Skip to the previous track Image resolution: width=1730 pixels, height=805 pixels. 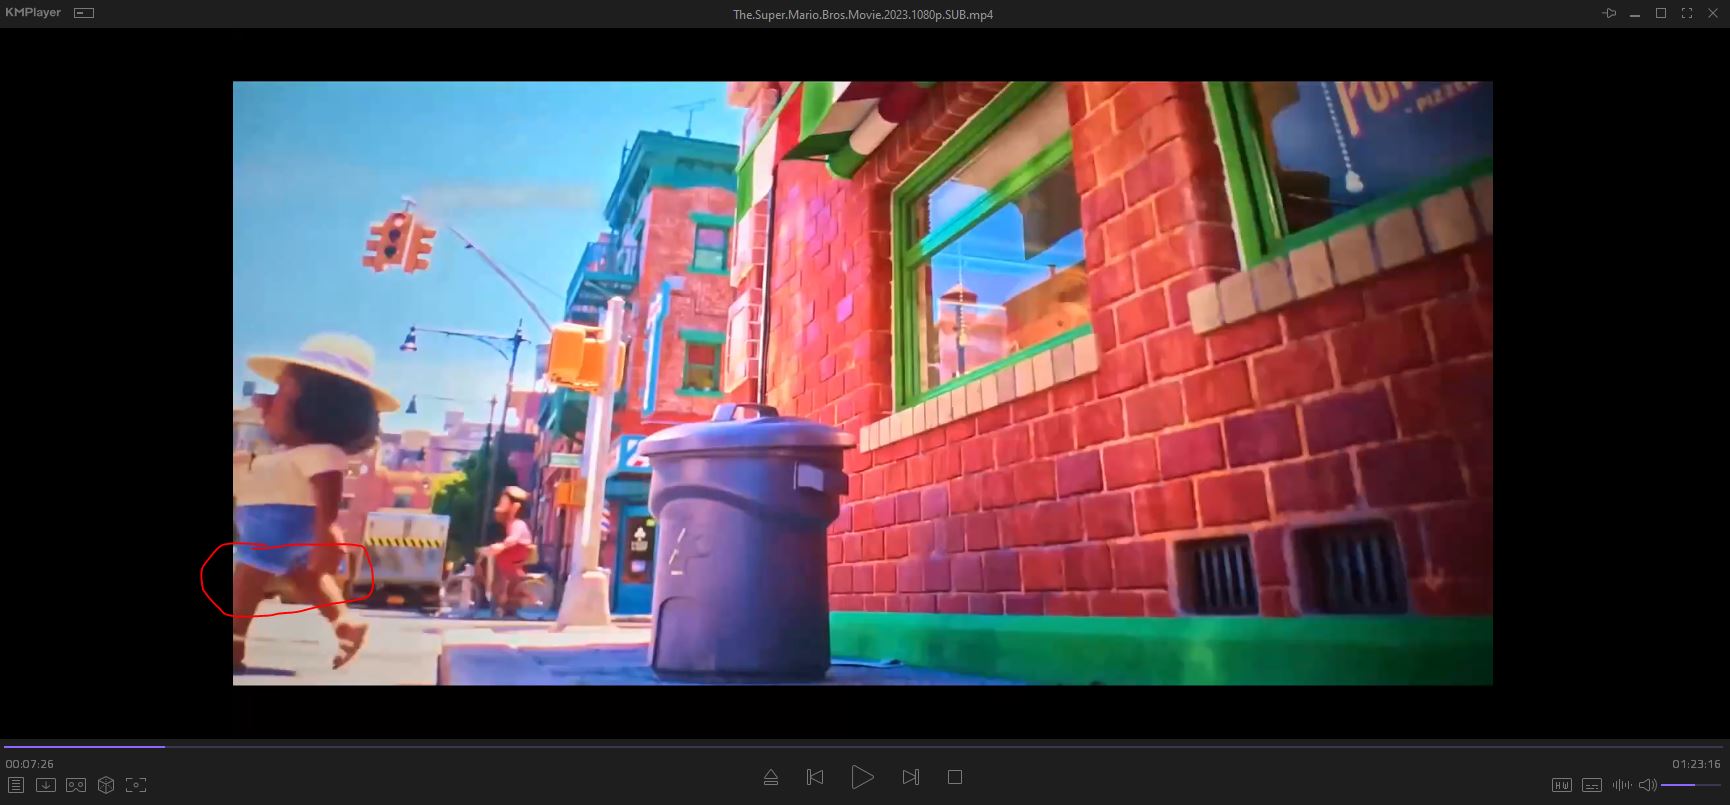pos(815,777)
